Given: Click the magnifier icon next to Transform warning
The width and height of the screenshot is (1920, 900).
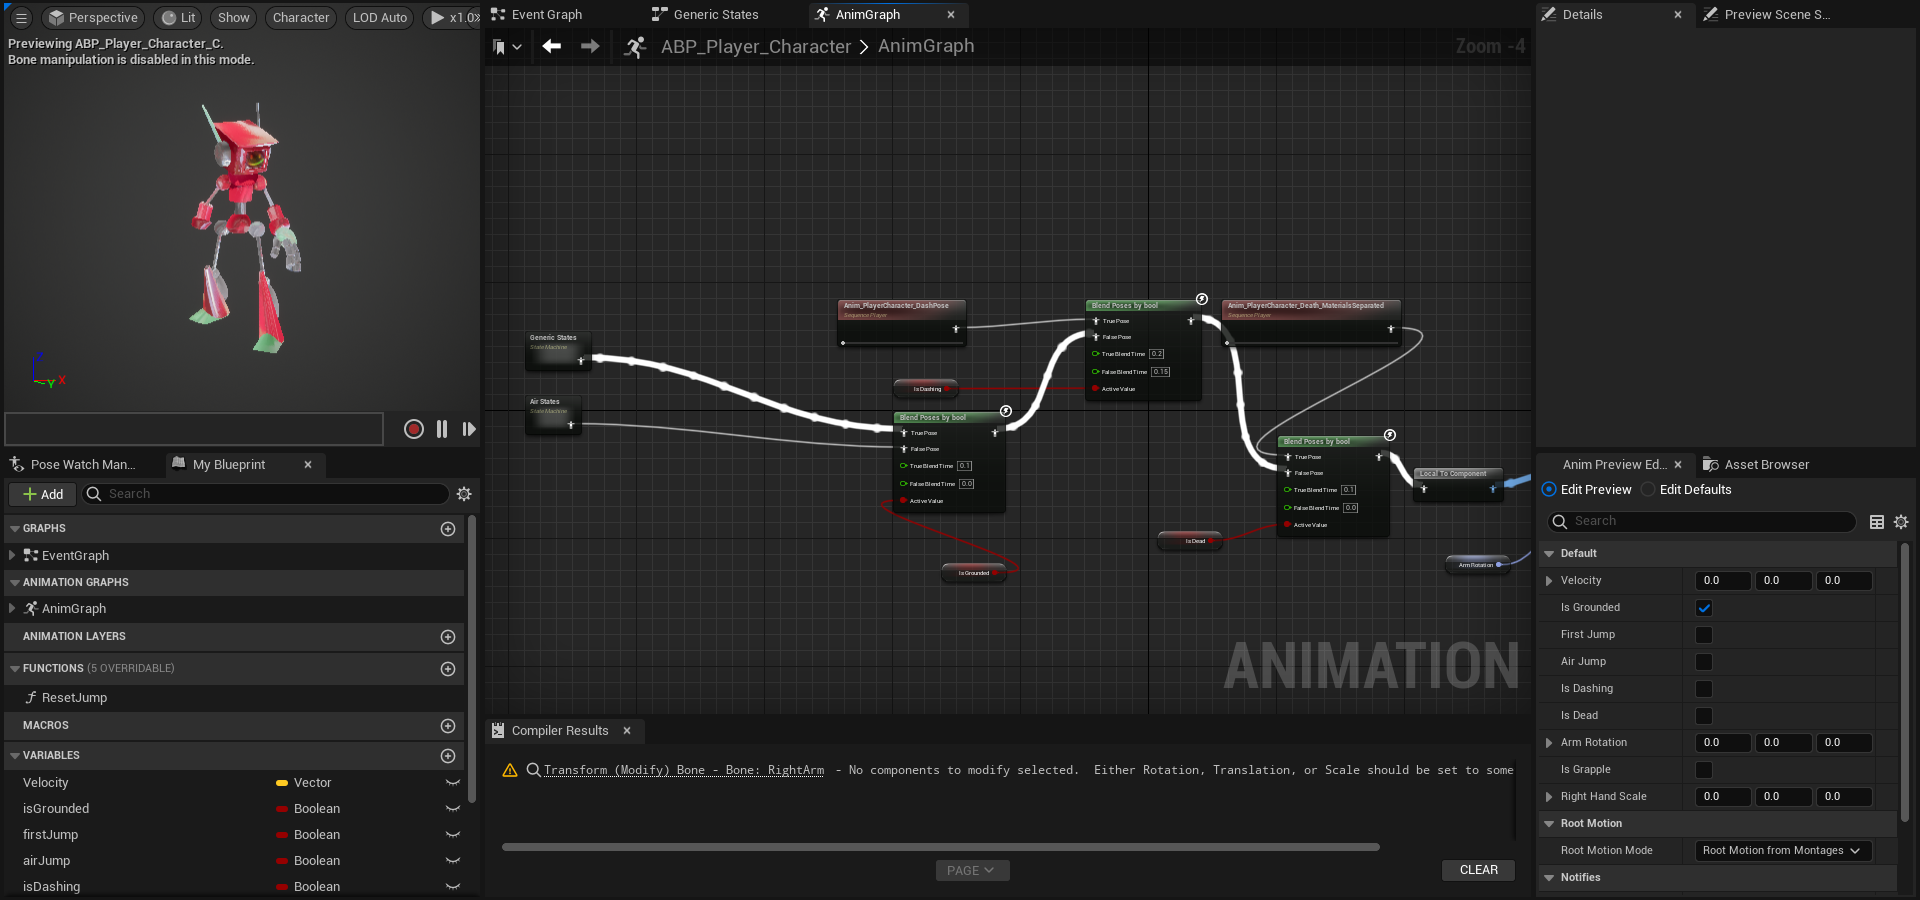Looking at the screenshot, I should 534,770.
